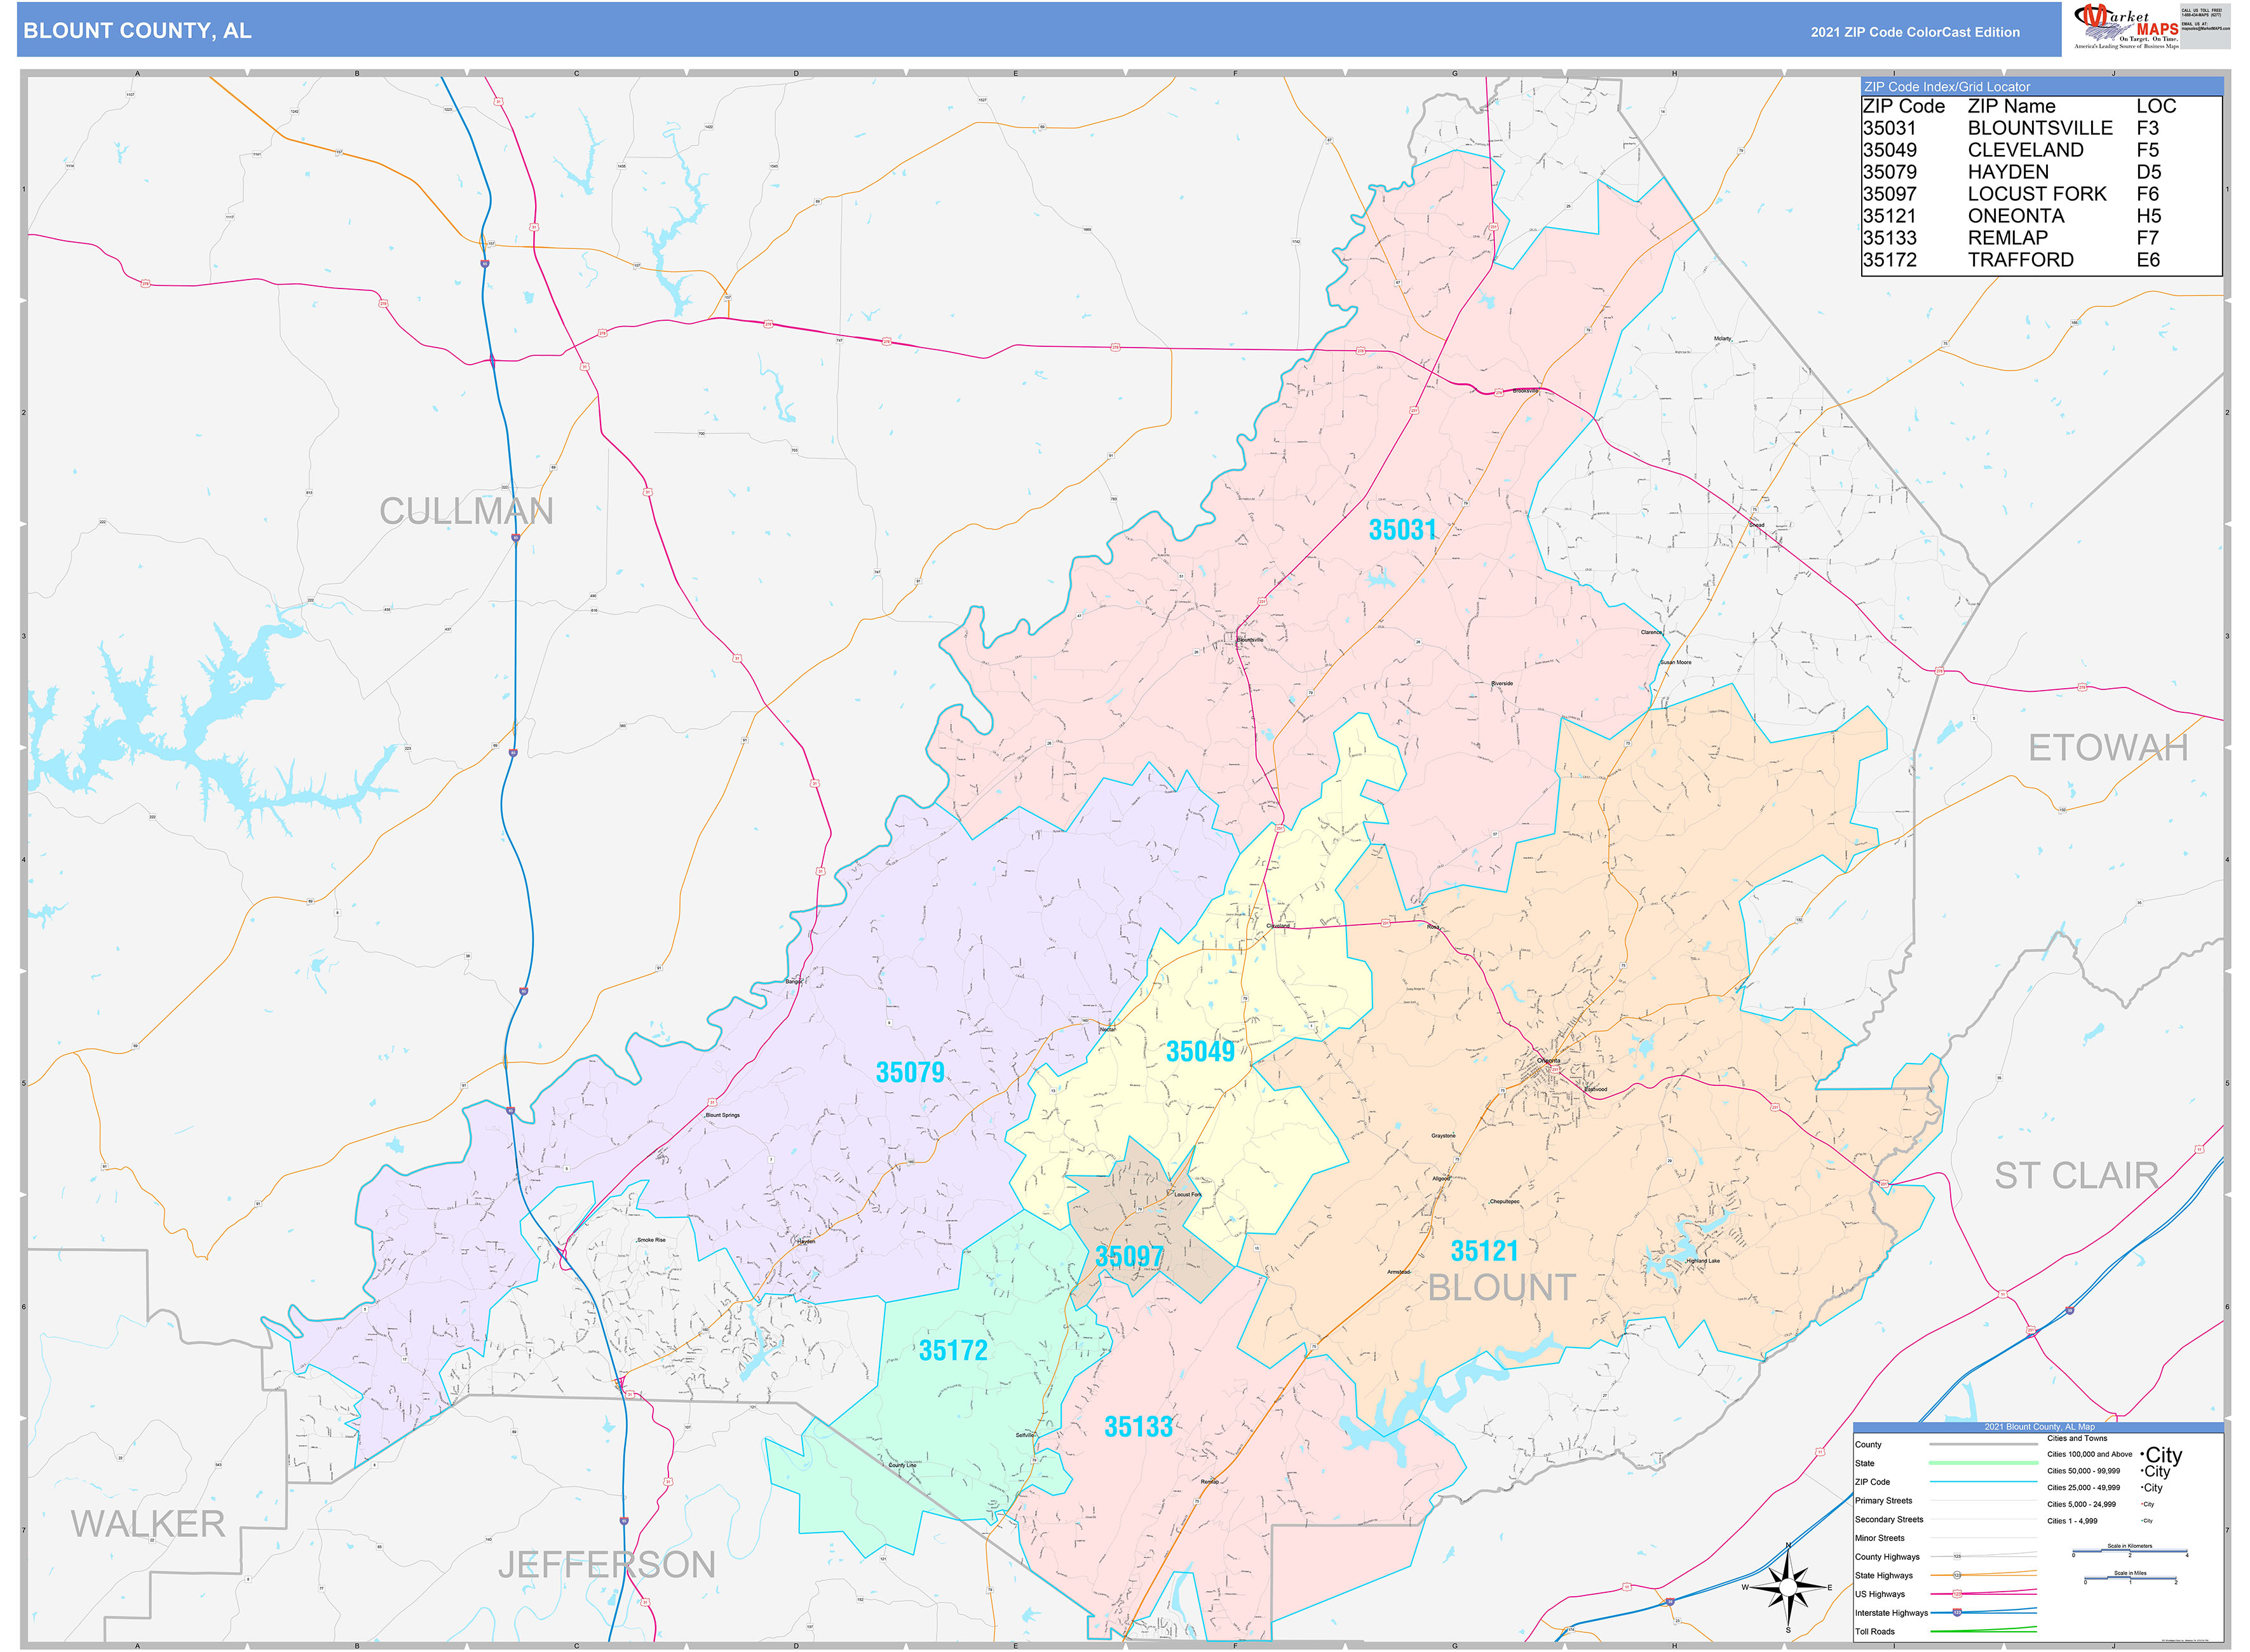This screenshot has height=1652, width=2250.
Task: Click the 2021 Blount County, AL Map title bar
Action: [2039, 1427]
